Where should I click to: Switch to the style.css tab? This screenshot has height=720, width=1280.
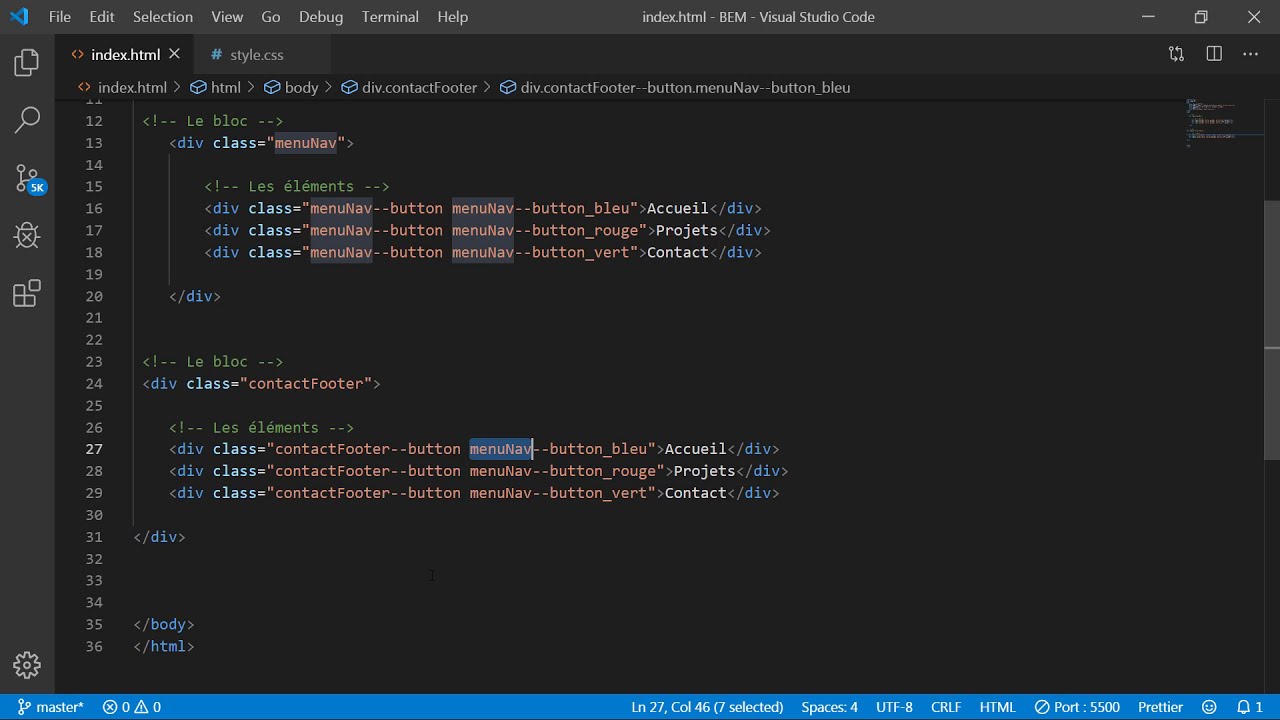click(256, 55)
